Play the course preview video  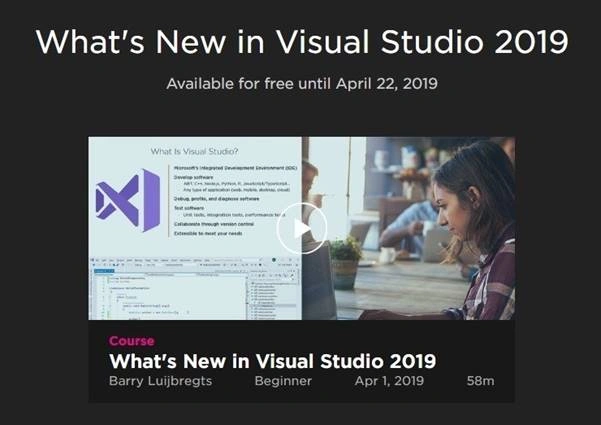(302, 228)
